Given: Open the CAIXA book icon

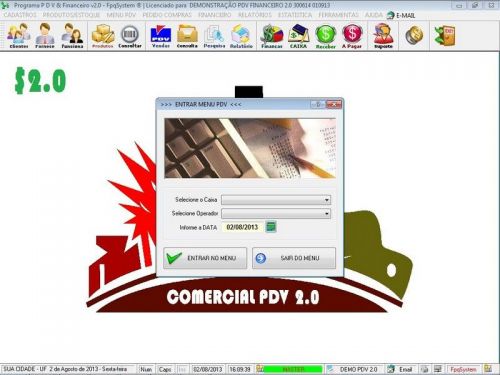Looking at the screenshot, I should (x=298, y=36).
